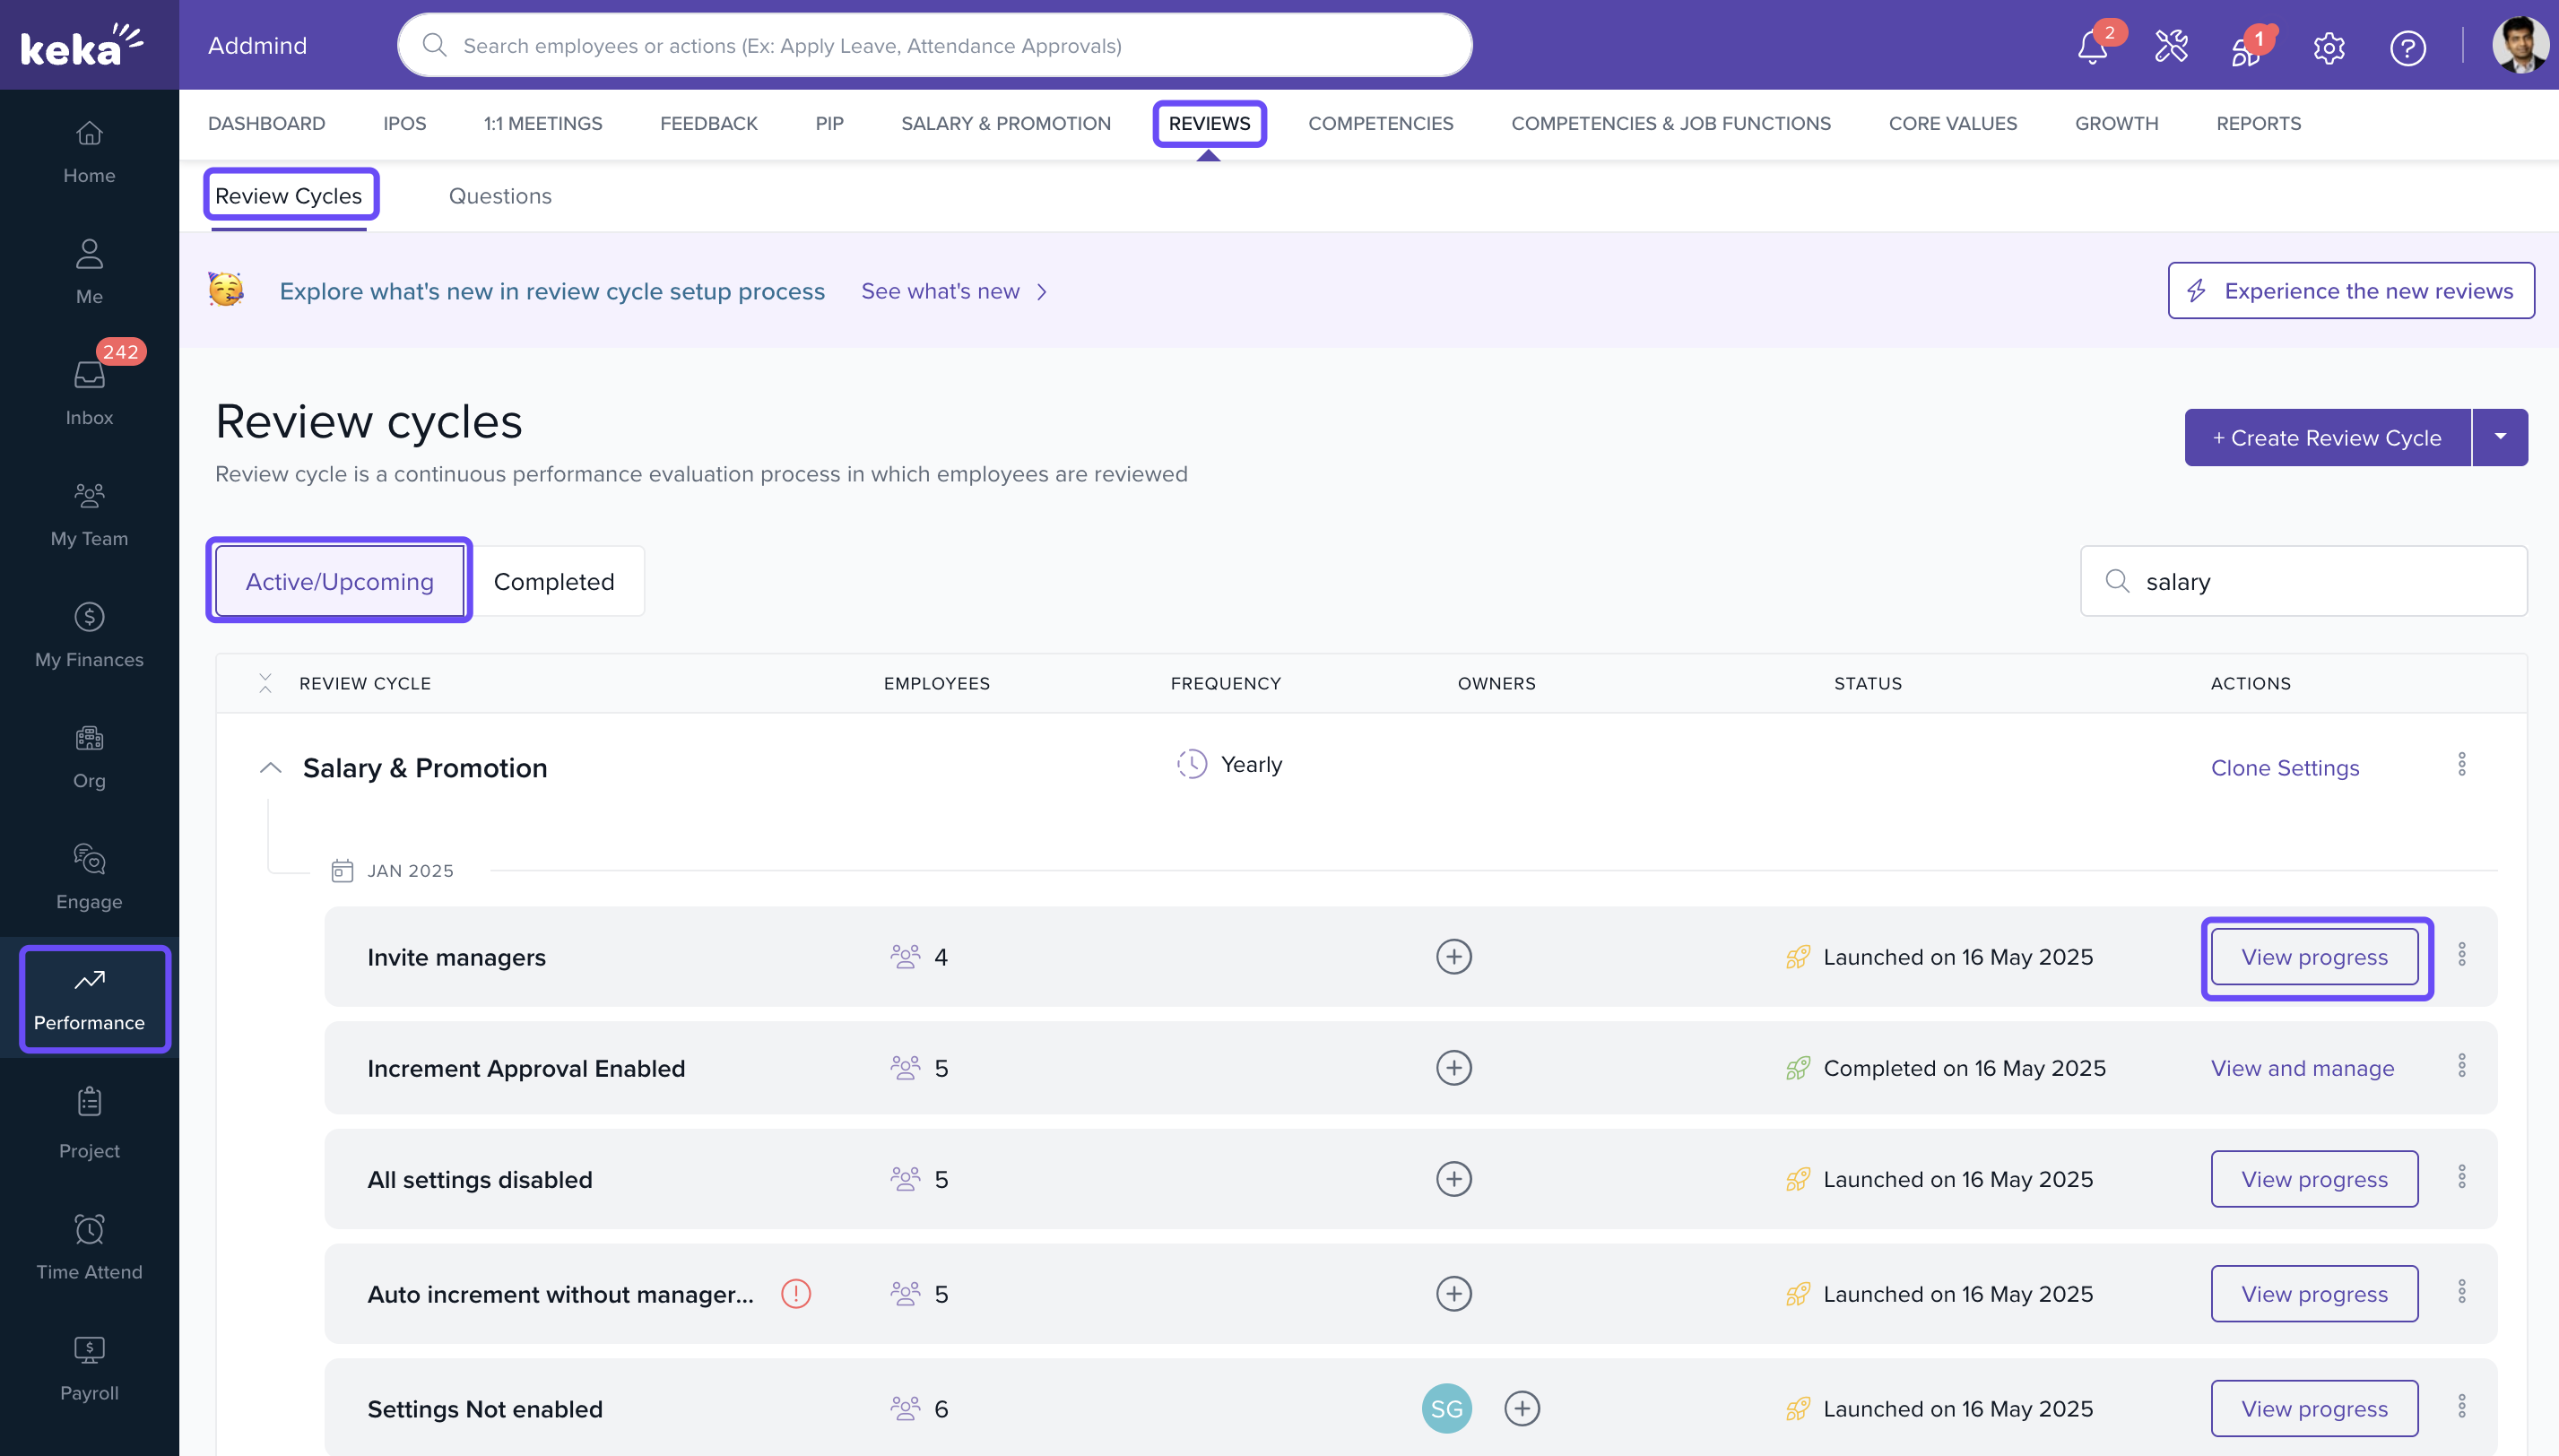Image resolution: width=2559 pixels, height=1456 pixels.
Task: Open the settings gear icon
Action: coord(2329,47)
